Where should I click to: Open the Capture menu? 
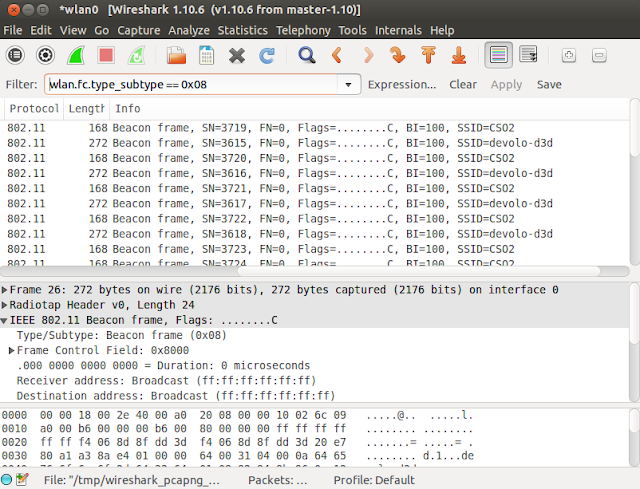(x=139, y=30)
